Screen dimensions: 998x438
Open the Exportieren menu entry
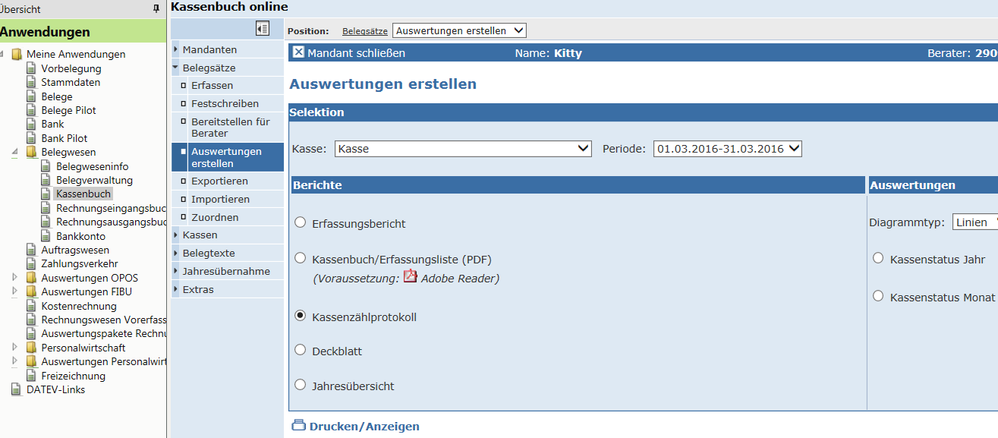click(220, 181)
